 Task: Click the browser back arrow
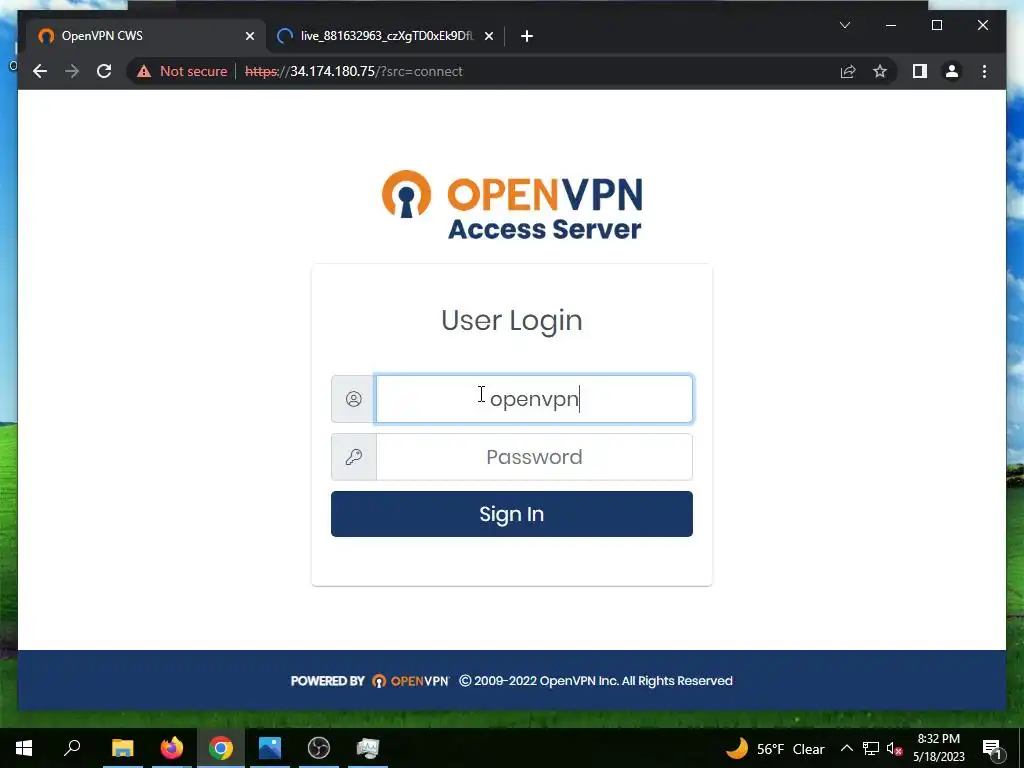tap(40, 71)
